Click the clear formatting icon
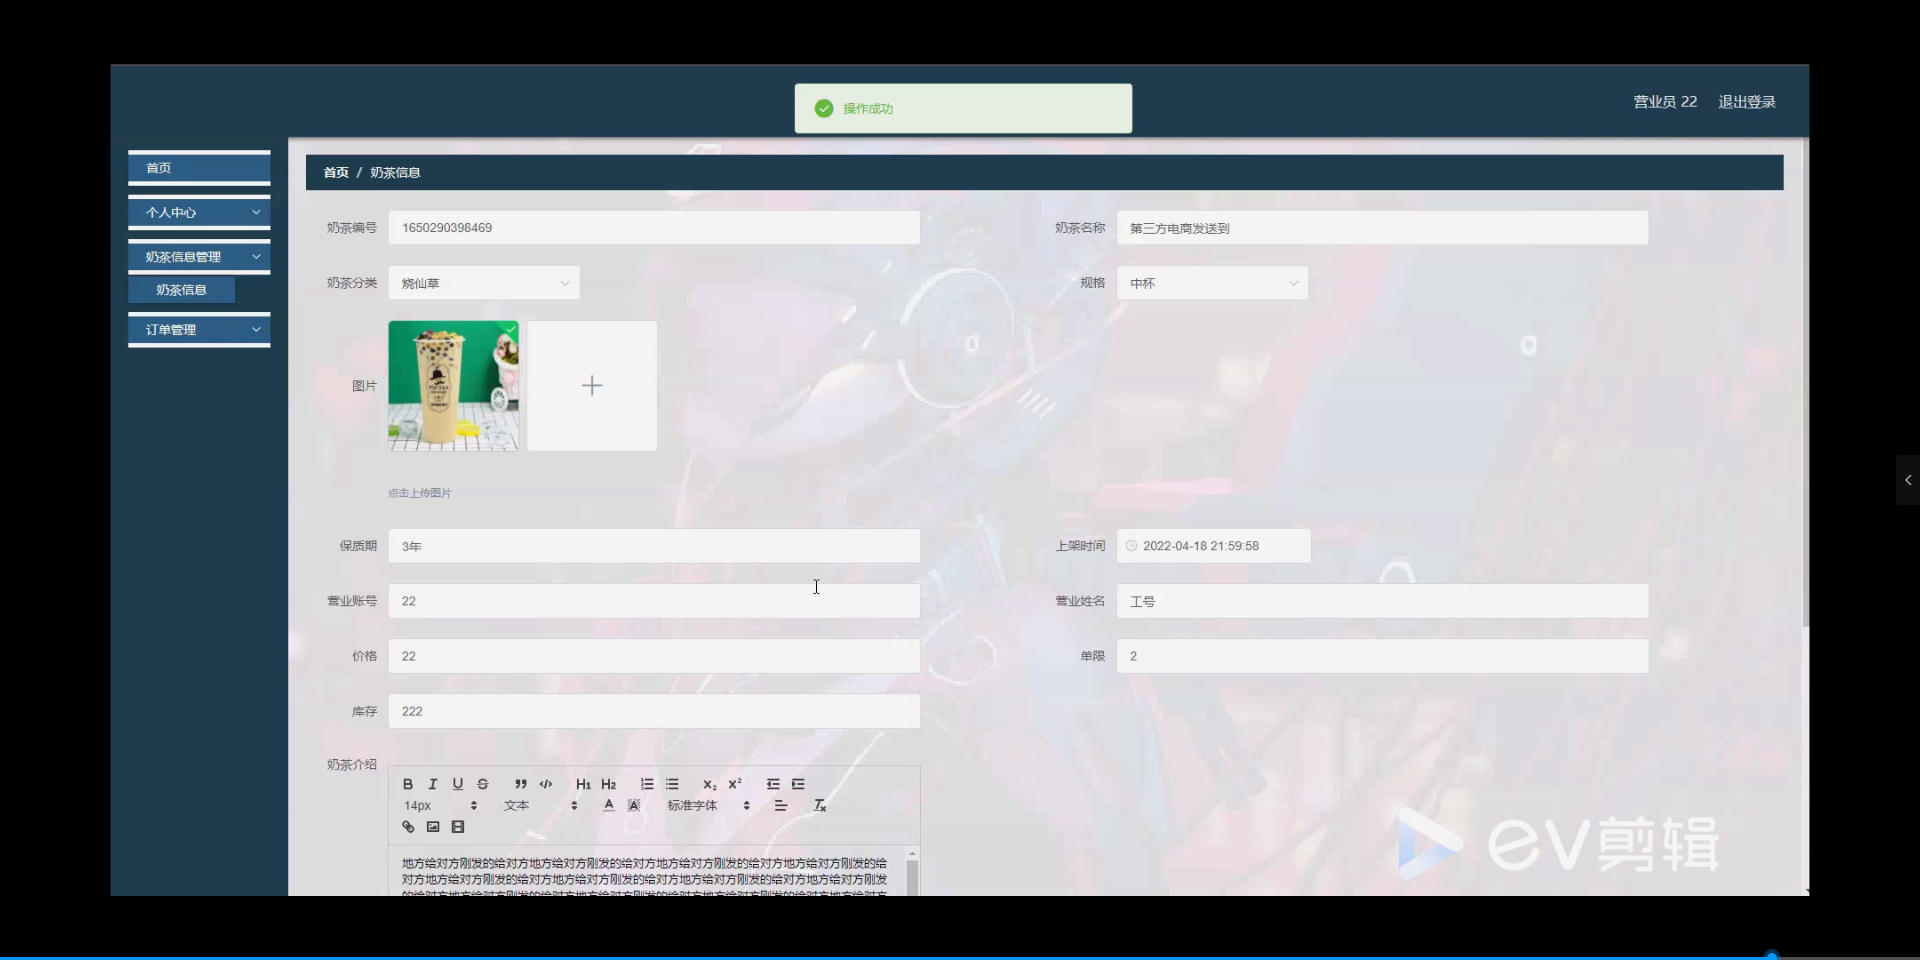This screenshot has height=960, width=1920. [x=819, y=805]
